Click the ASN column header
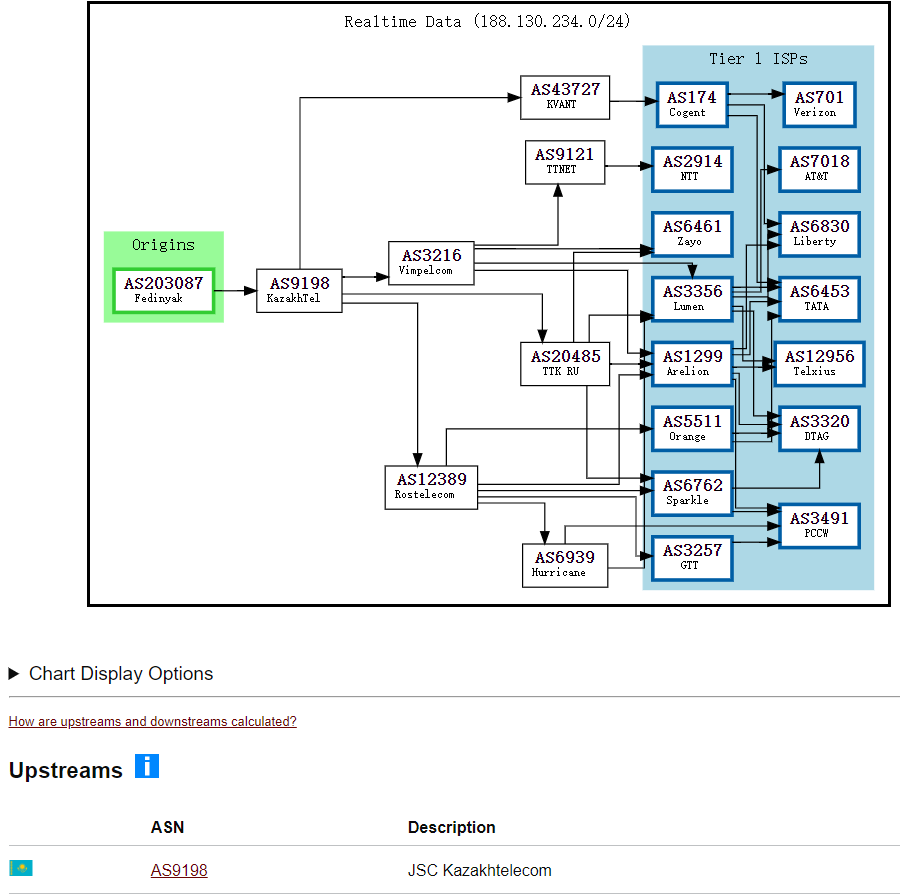This screenshot has height=895, width=900. pyautogui.click(x=168, y=827)
